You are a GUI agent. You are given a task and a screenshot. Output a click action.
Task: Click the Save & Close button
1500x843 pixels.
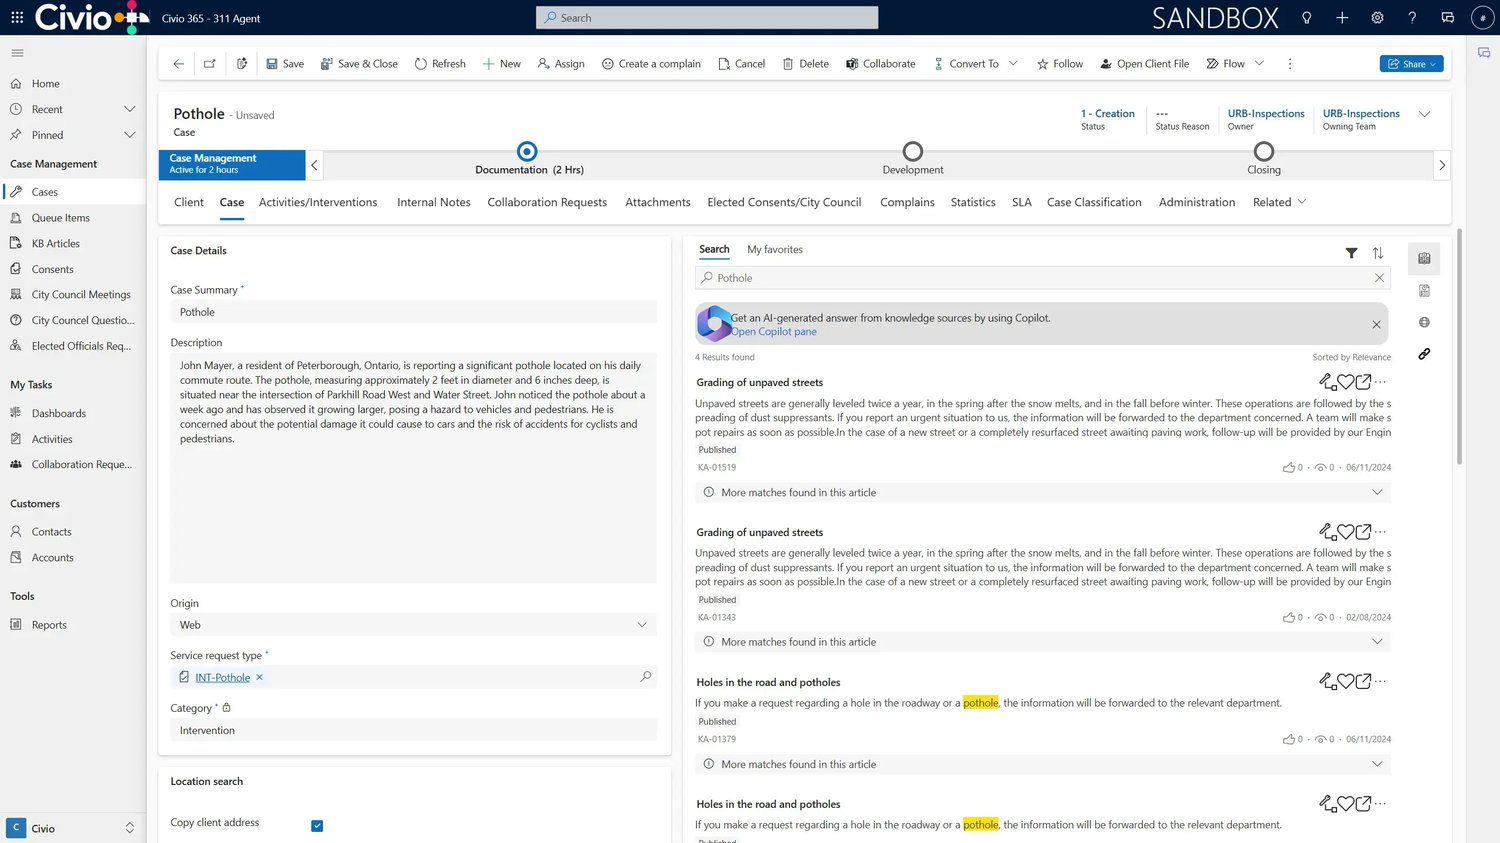359,63
